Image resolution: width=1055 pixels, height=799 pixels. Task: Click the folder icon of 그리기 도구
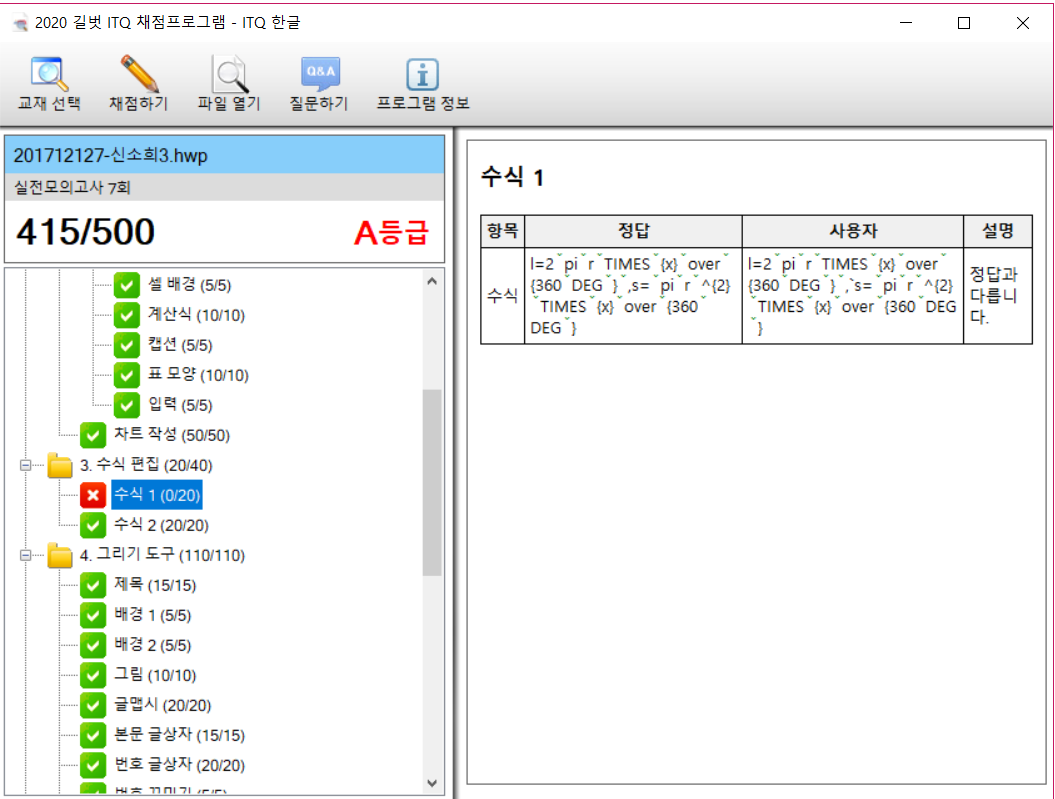coord(60,555)
